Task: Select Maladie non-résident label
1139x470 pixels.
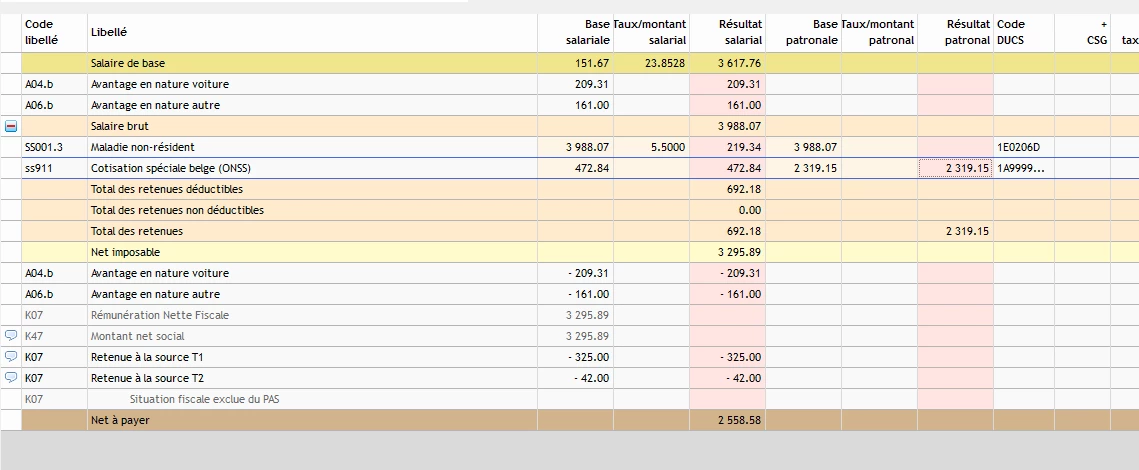Action: pyautogui.click(x=142, y=147)
